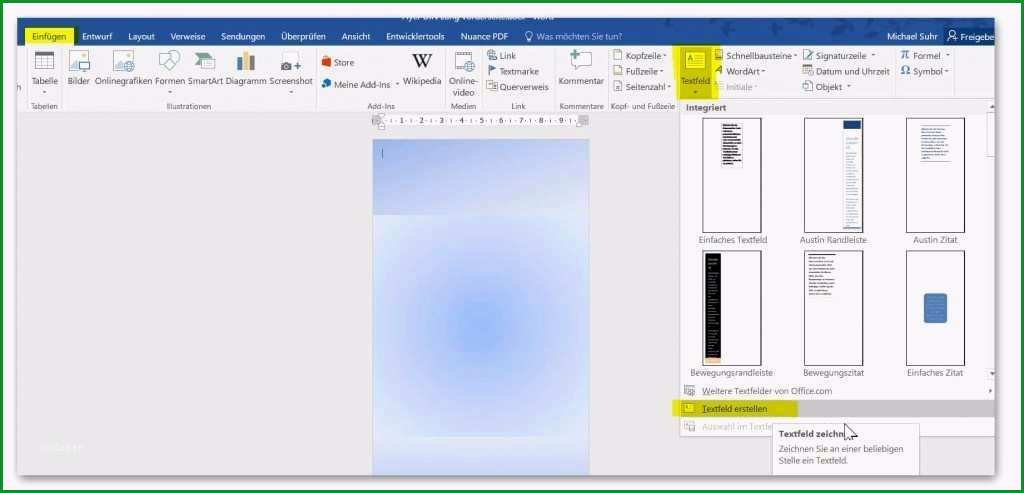The width and height of the screenshot is (1024, 493).
Task: Open the Objekt dropdown
Action: (x=827, y=87)
